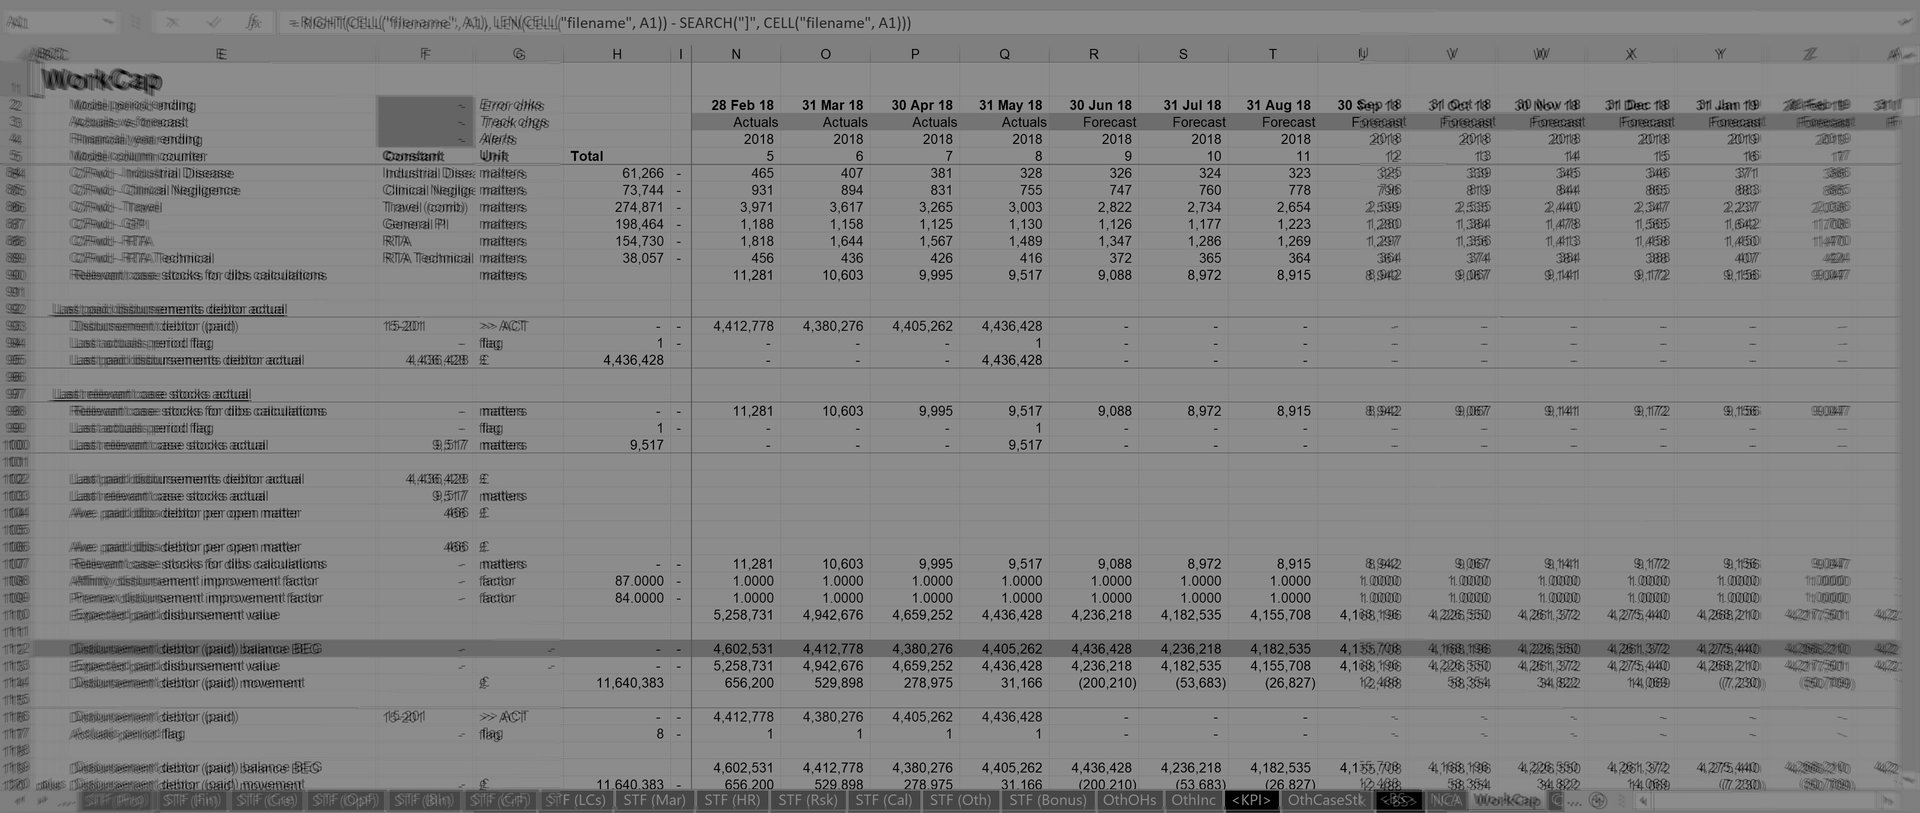Select the NCA sheet tab

tap(1445, 800)
